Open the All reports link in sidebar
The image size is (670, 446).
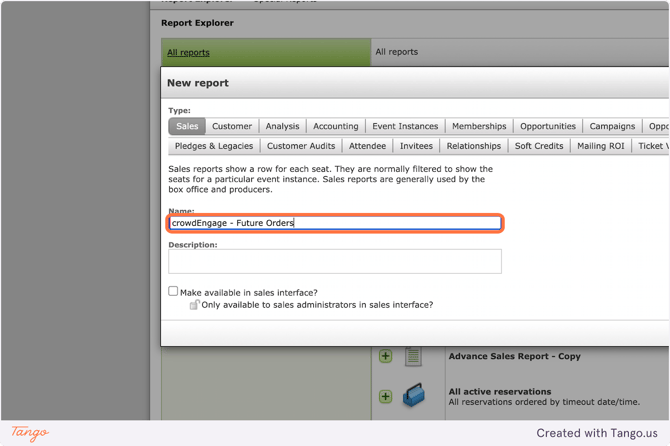tap(188, 52)
